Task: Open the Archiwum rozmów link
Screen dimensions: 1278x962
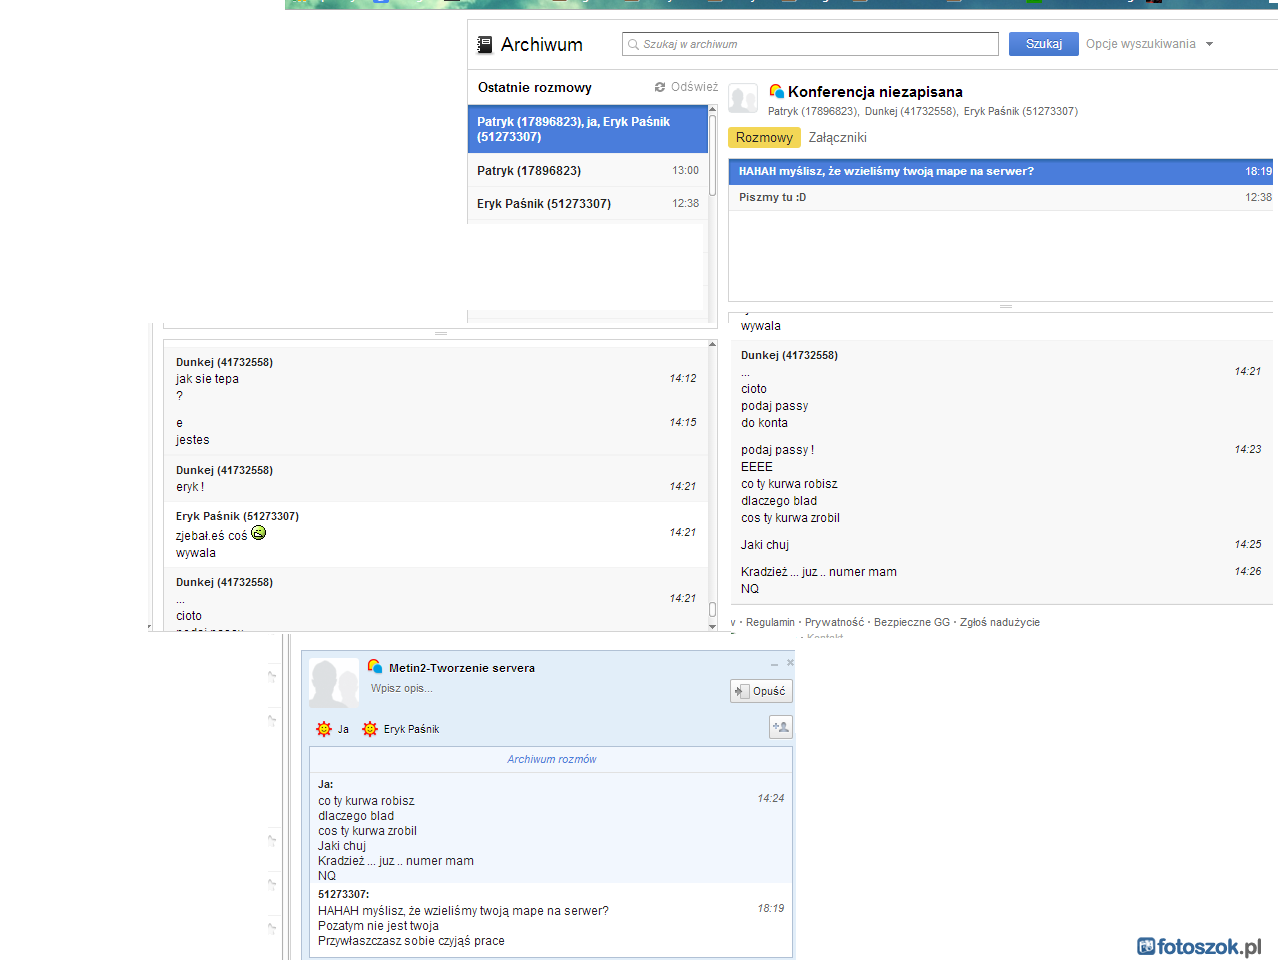Action: tap(552, 759)
